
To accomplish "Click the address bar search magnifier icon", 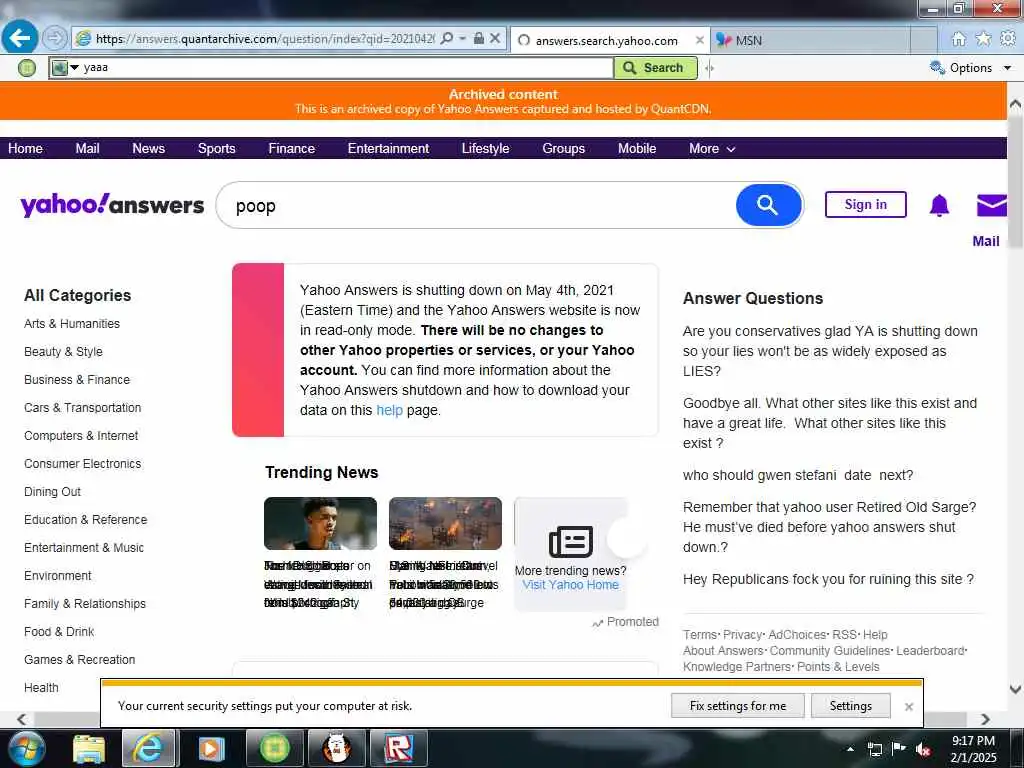I will (x=447, y=39).
